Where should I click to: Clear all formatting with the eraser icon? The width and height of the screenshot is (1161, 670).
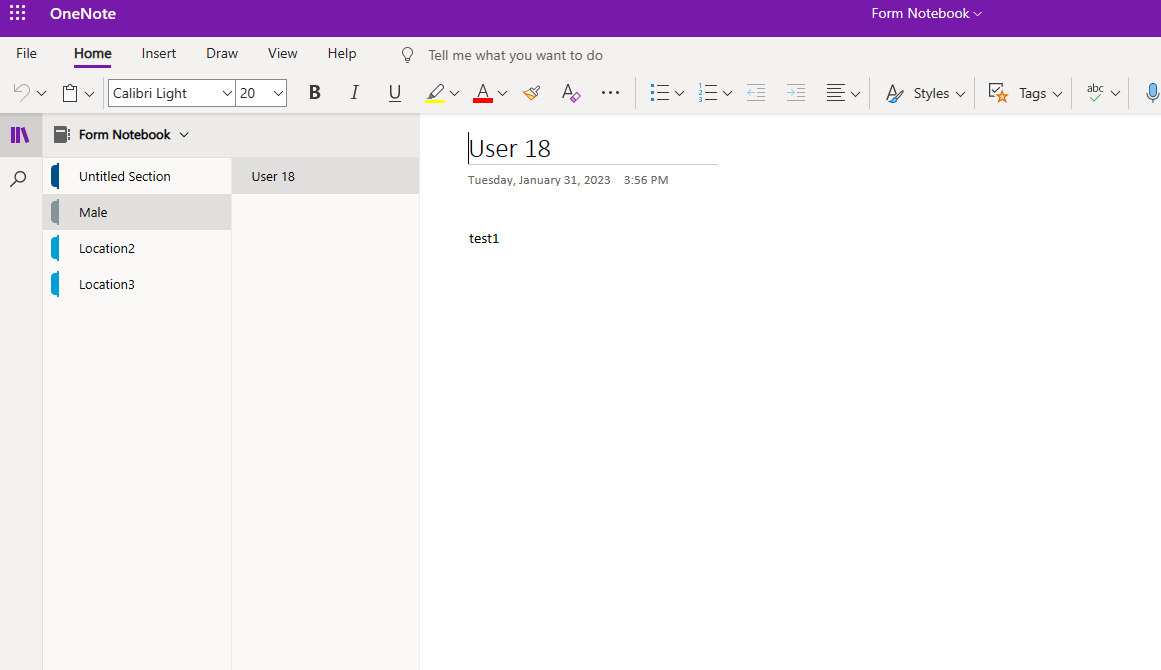pos(570,92)
